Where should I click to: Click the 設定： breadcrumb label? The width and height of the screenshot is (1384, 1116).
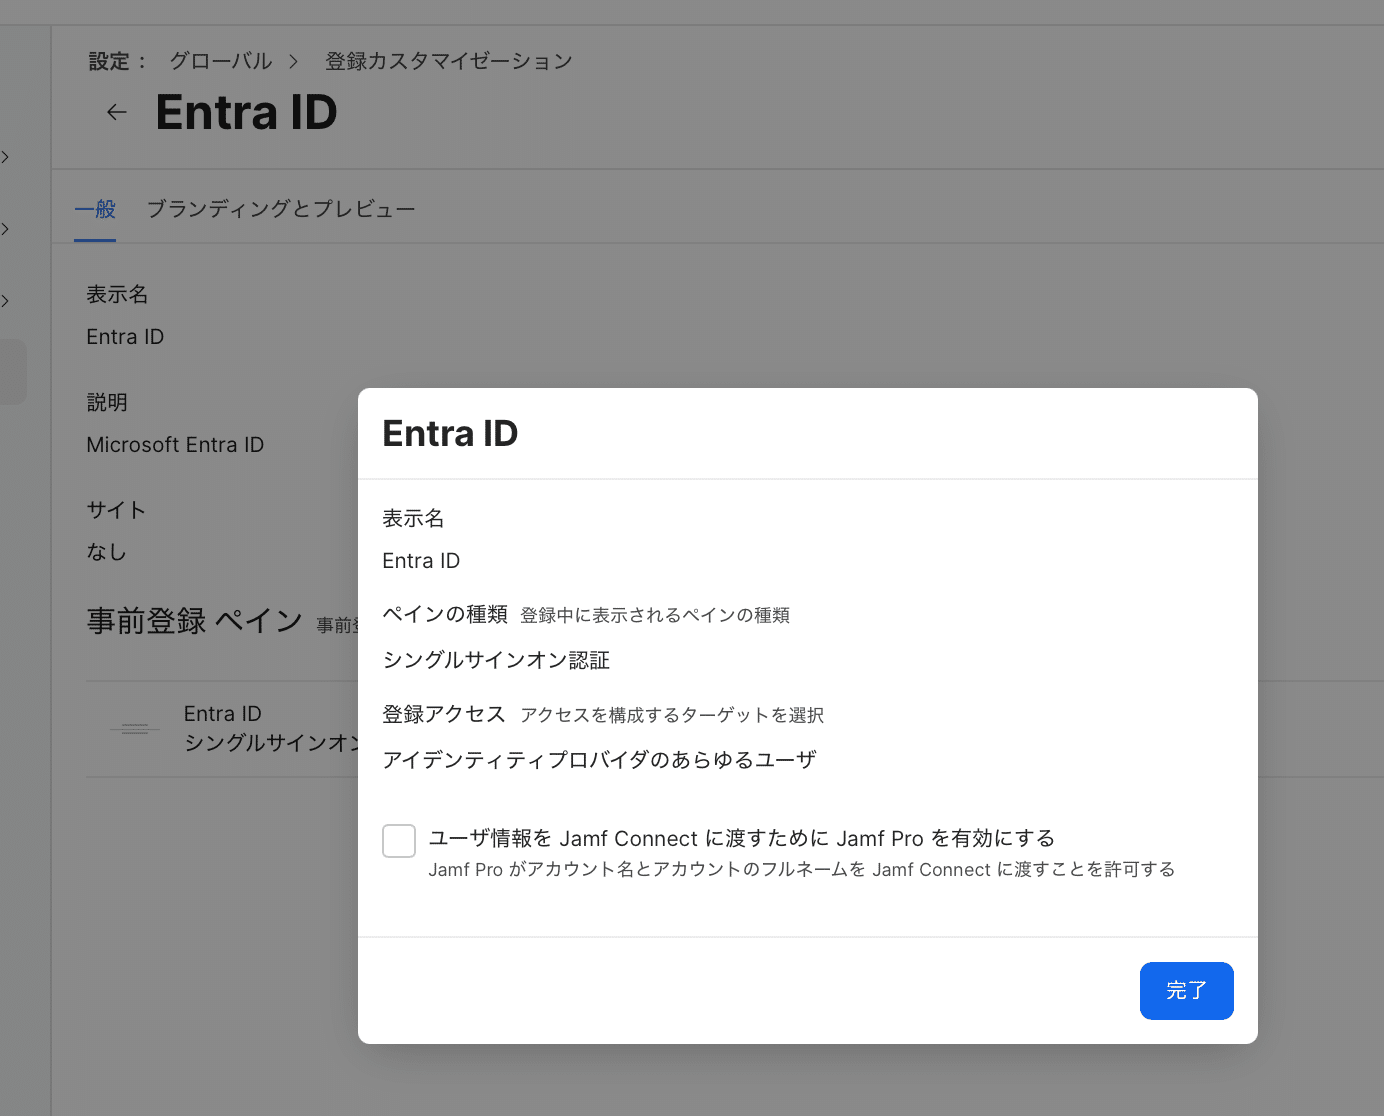tap(118, 61)
